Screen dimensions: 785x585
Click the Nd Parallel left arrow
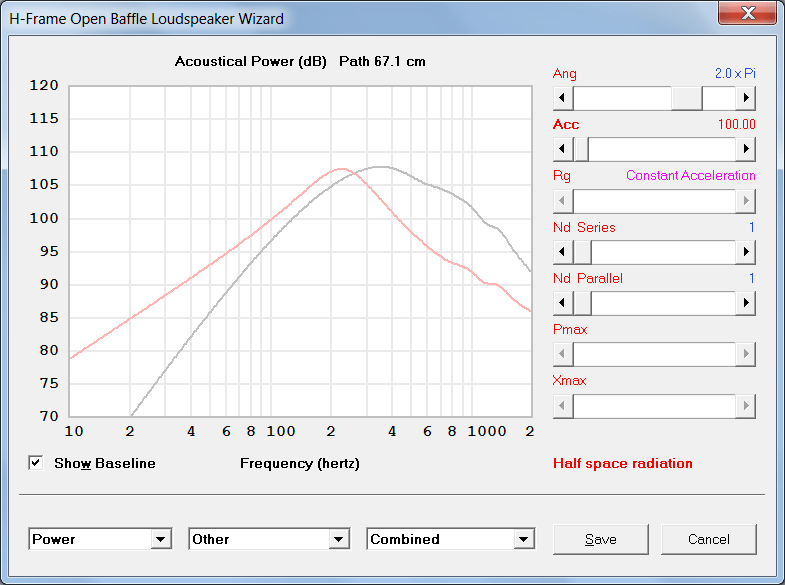point(563,303)
